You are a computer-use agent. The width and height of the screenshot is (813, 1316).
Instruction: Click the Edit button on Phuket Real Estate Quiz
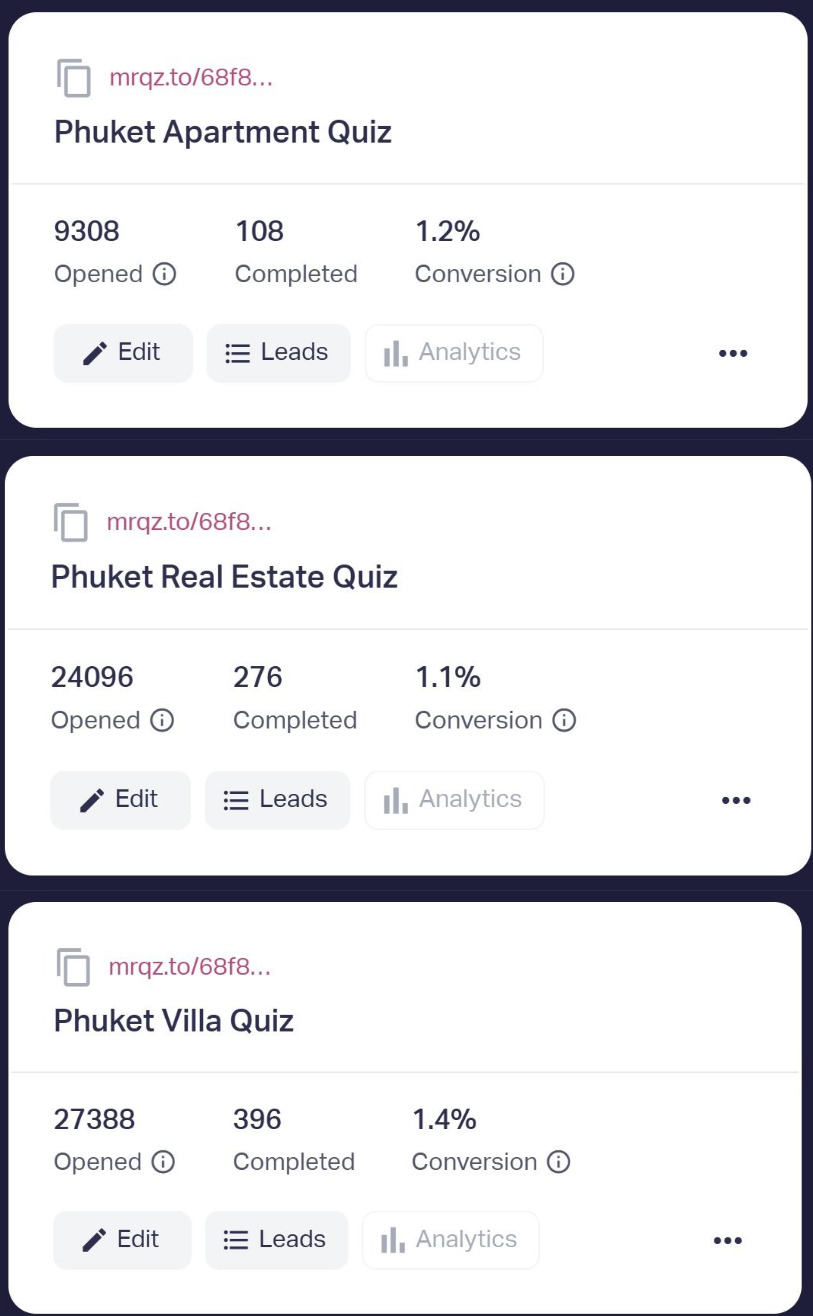point(120,799)
